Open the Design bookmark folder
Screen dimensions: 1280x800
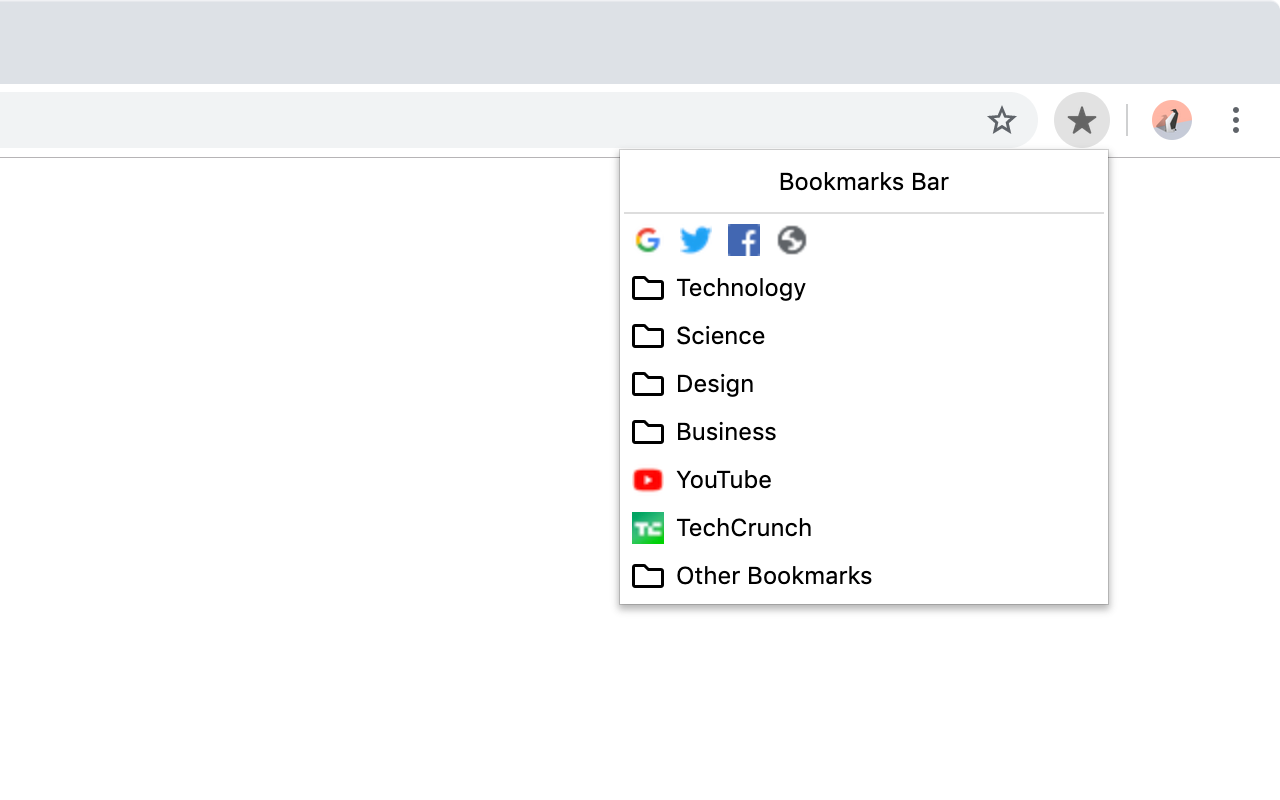click(864, 384)
